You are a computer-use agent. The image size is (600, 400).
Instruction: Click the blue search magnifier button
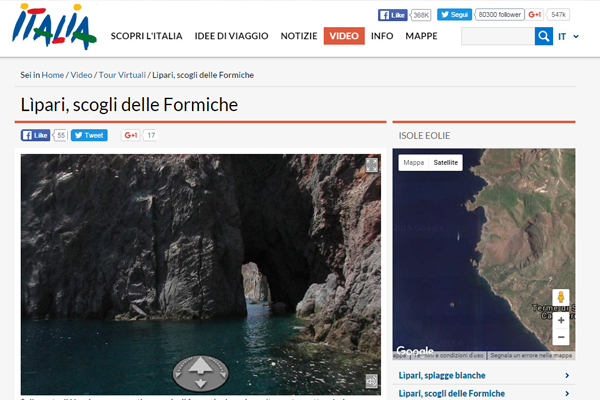(544, 36)
